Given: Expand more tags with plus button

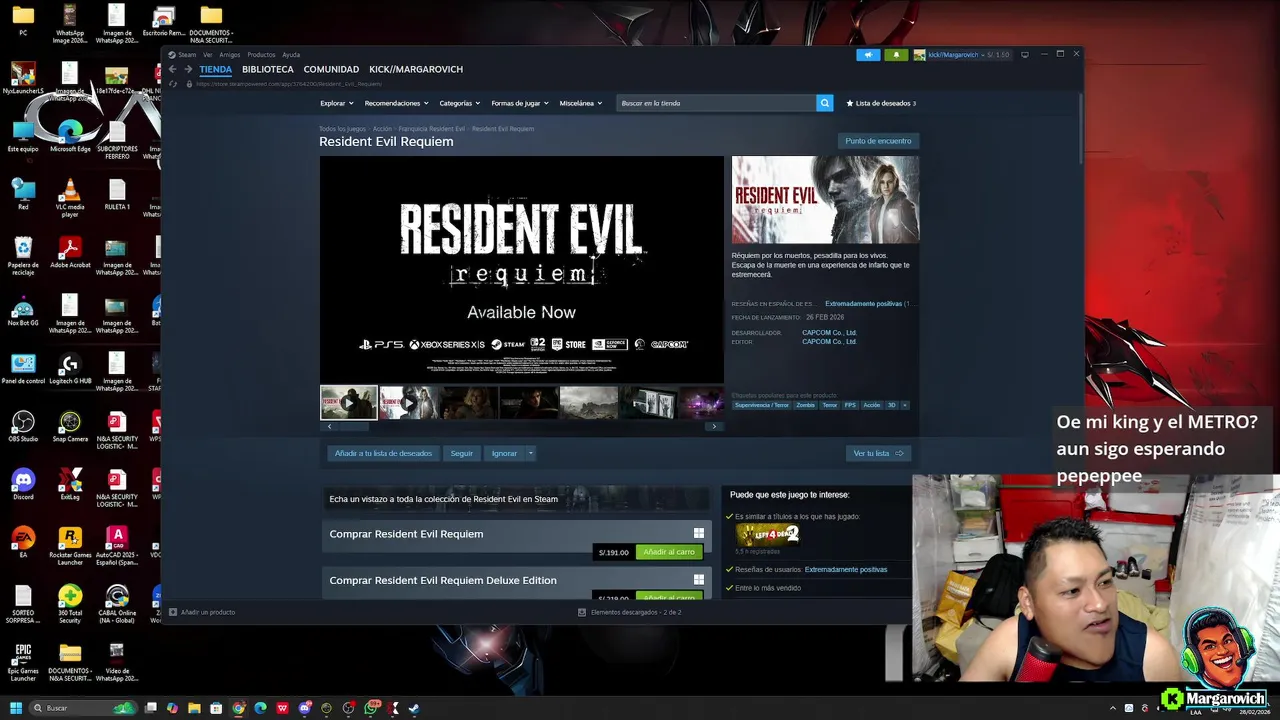Looking at the screenshot, I should tap(905, 405).
